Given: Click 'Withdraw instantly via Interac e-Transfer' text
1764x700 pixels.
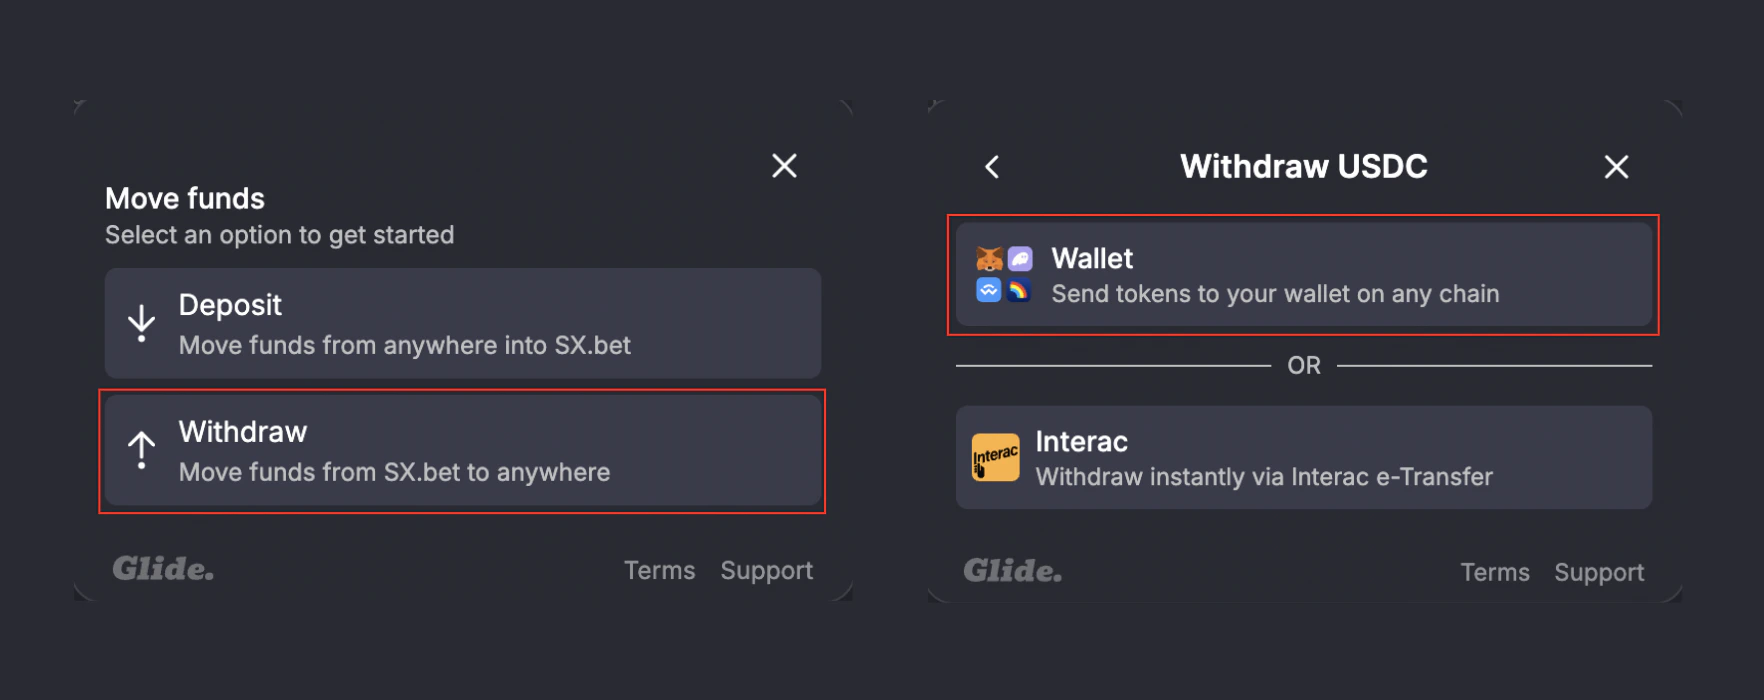Looking at the screenshot, I should click(1264, 477).
